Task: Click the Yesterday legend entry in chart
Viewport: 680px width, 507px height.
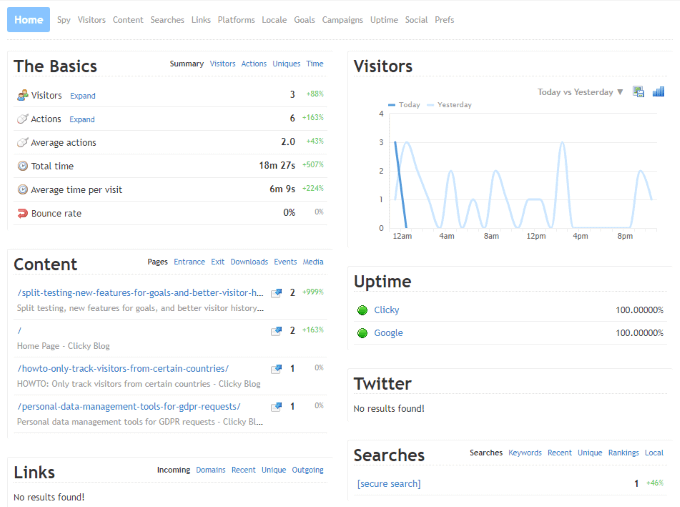Action: click(x=449, y=105)
